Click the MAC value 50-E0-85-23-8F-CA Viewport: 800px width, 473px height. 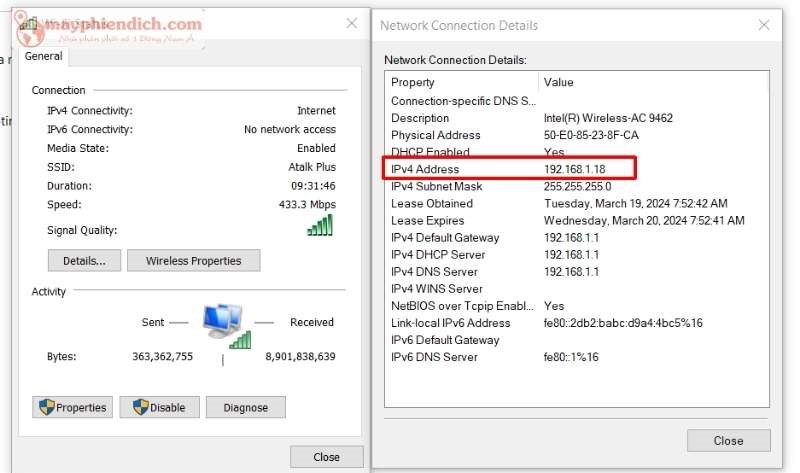(x=591, y=135)
